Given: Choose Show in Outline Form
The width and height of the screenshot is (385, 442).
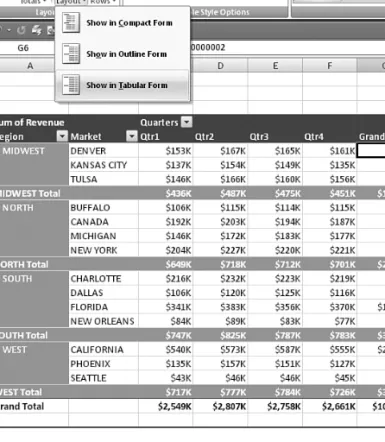Looking at the screenshot, I should pos(122,54).
